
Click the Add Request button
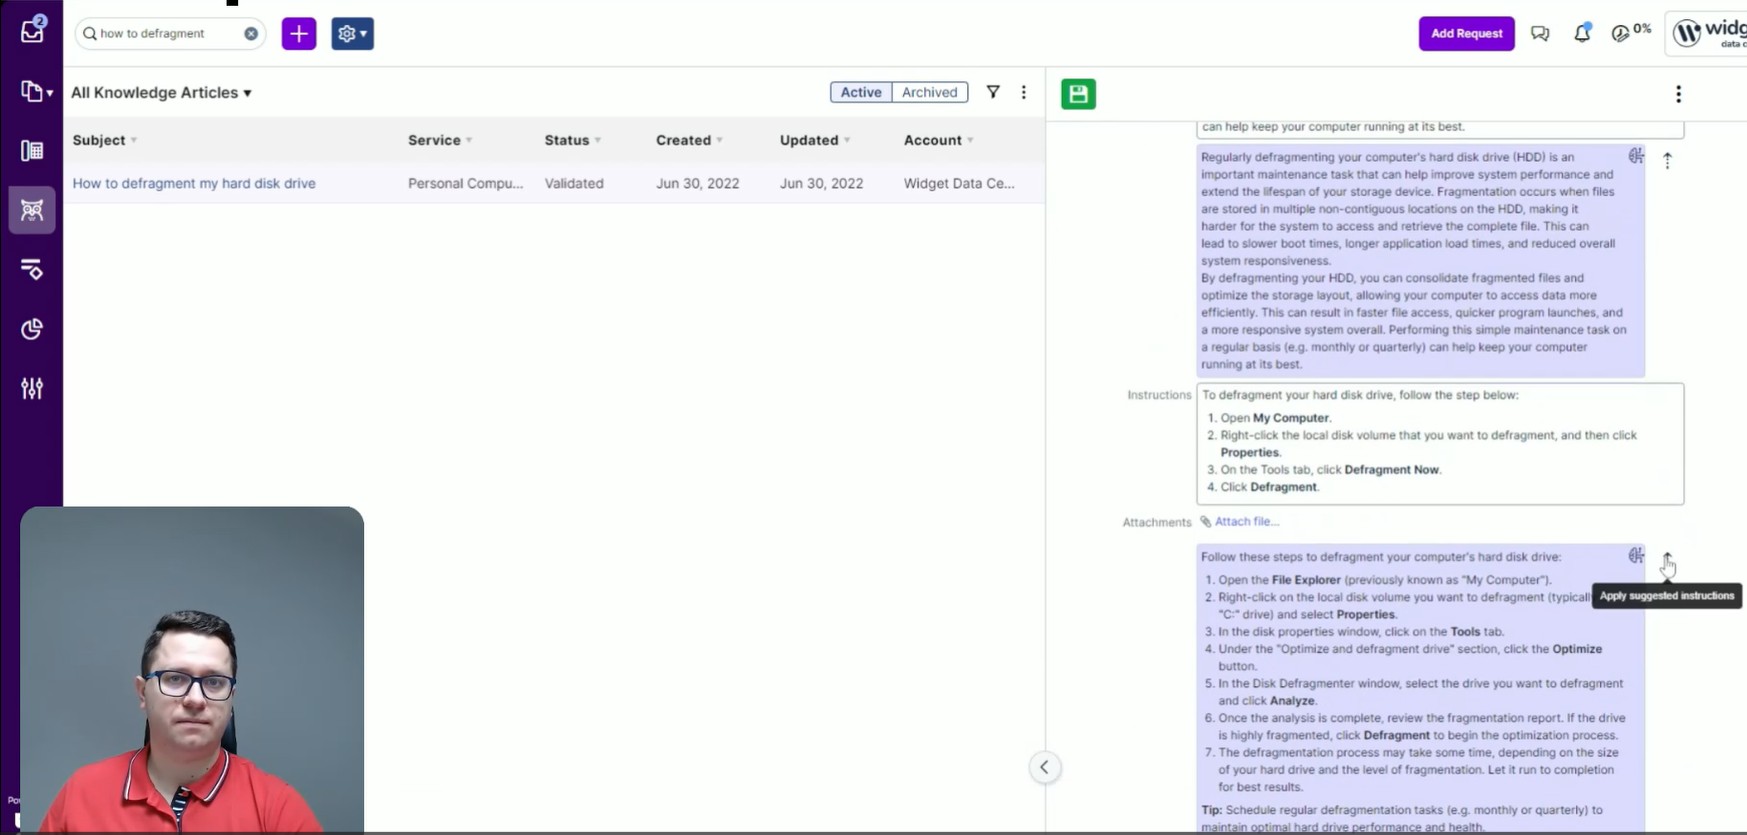1466,34
